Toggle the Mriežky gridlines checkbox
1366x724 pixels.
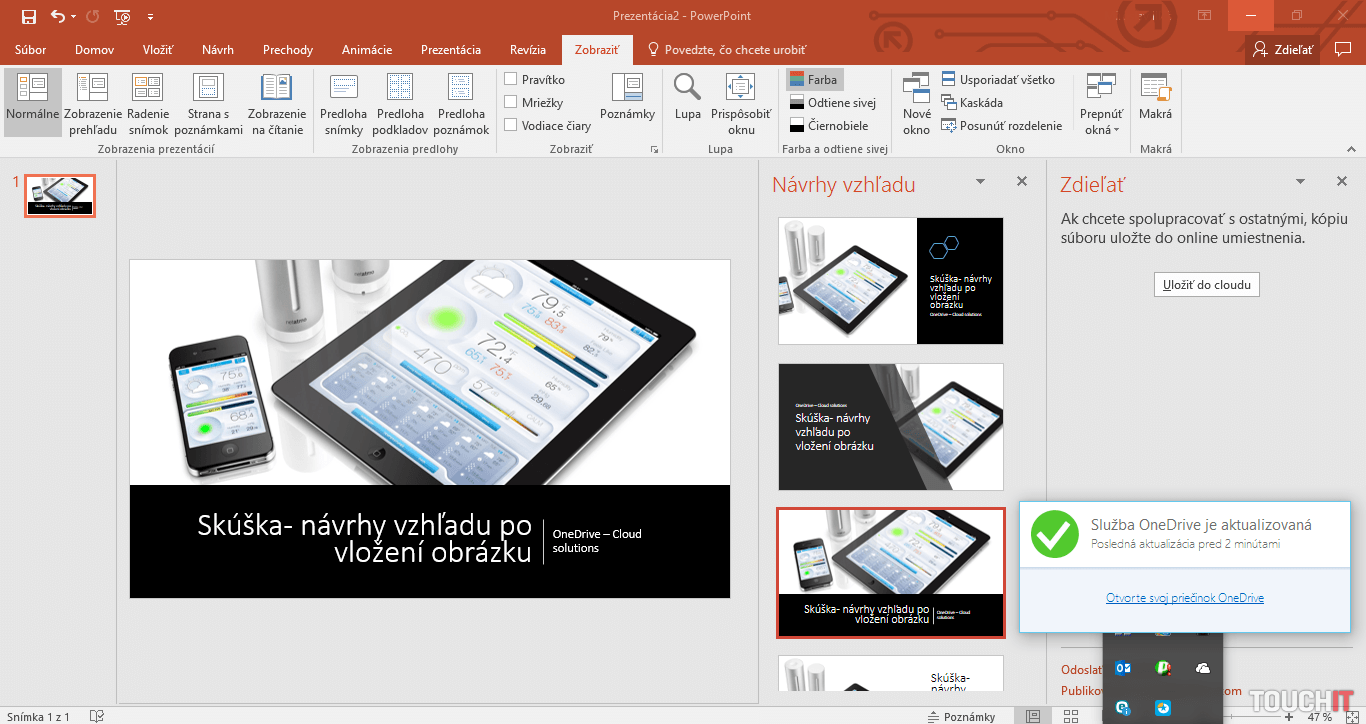click(511, 102)
